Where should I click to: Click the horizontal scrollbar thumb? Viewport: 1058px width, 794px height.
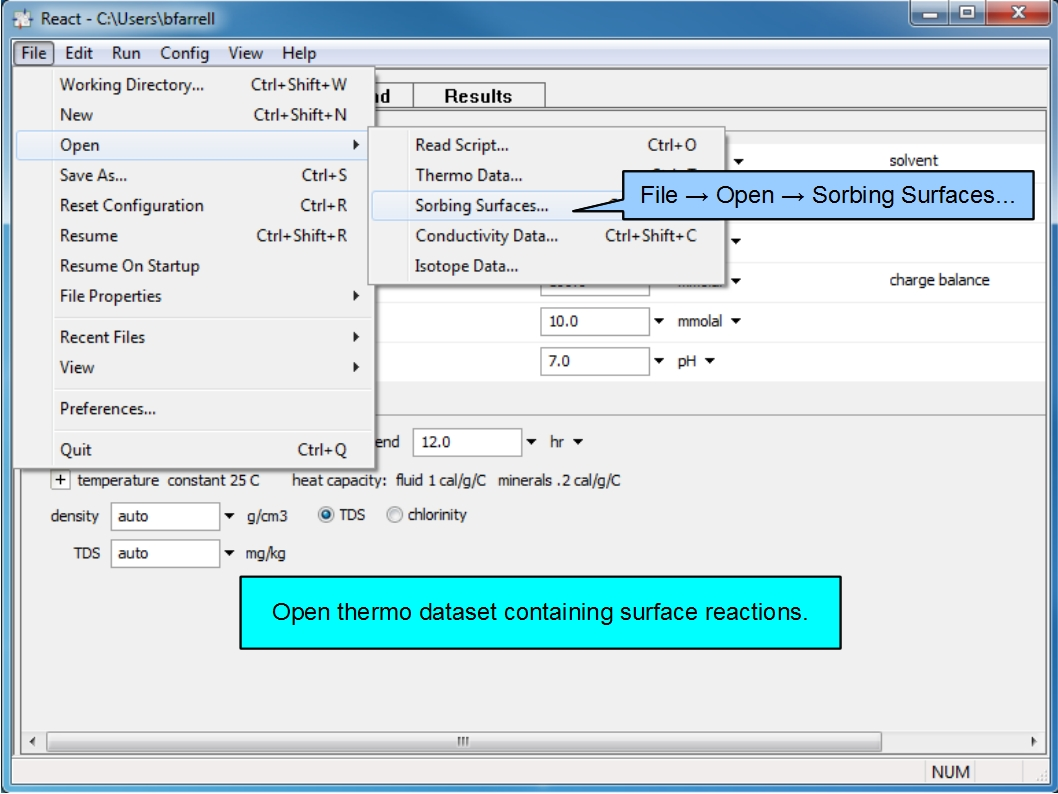pos(464,741)
